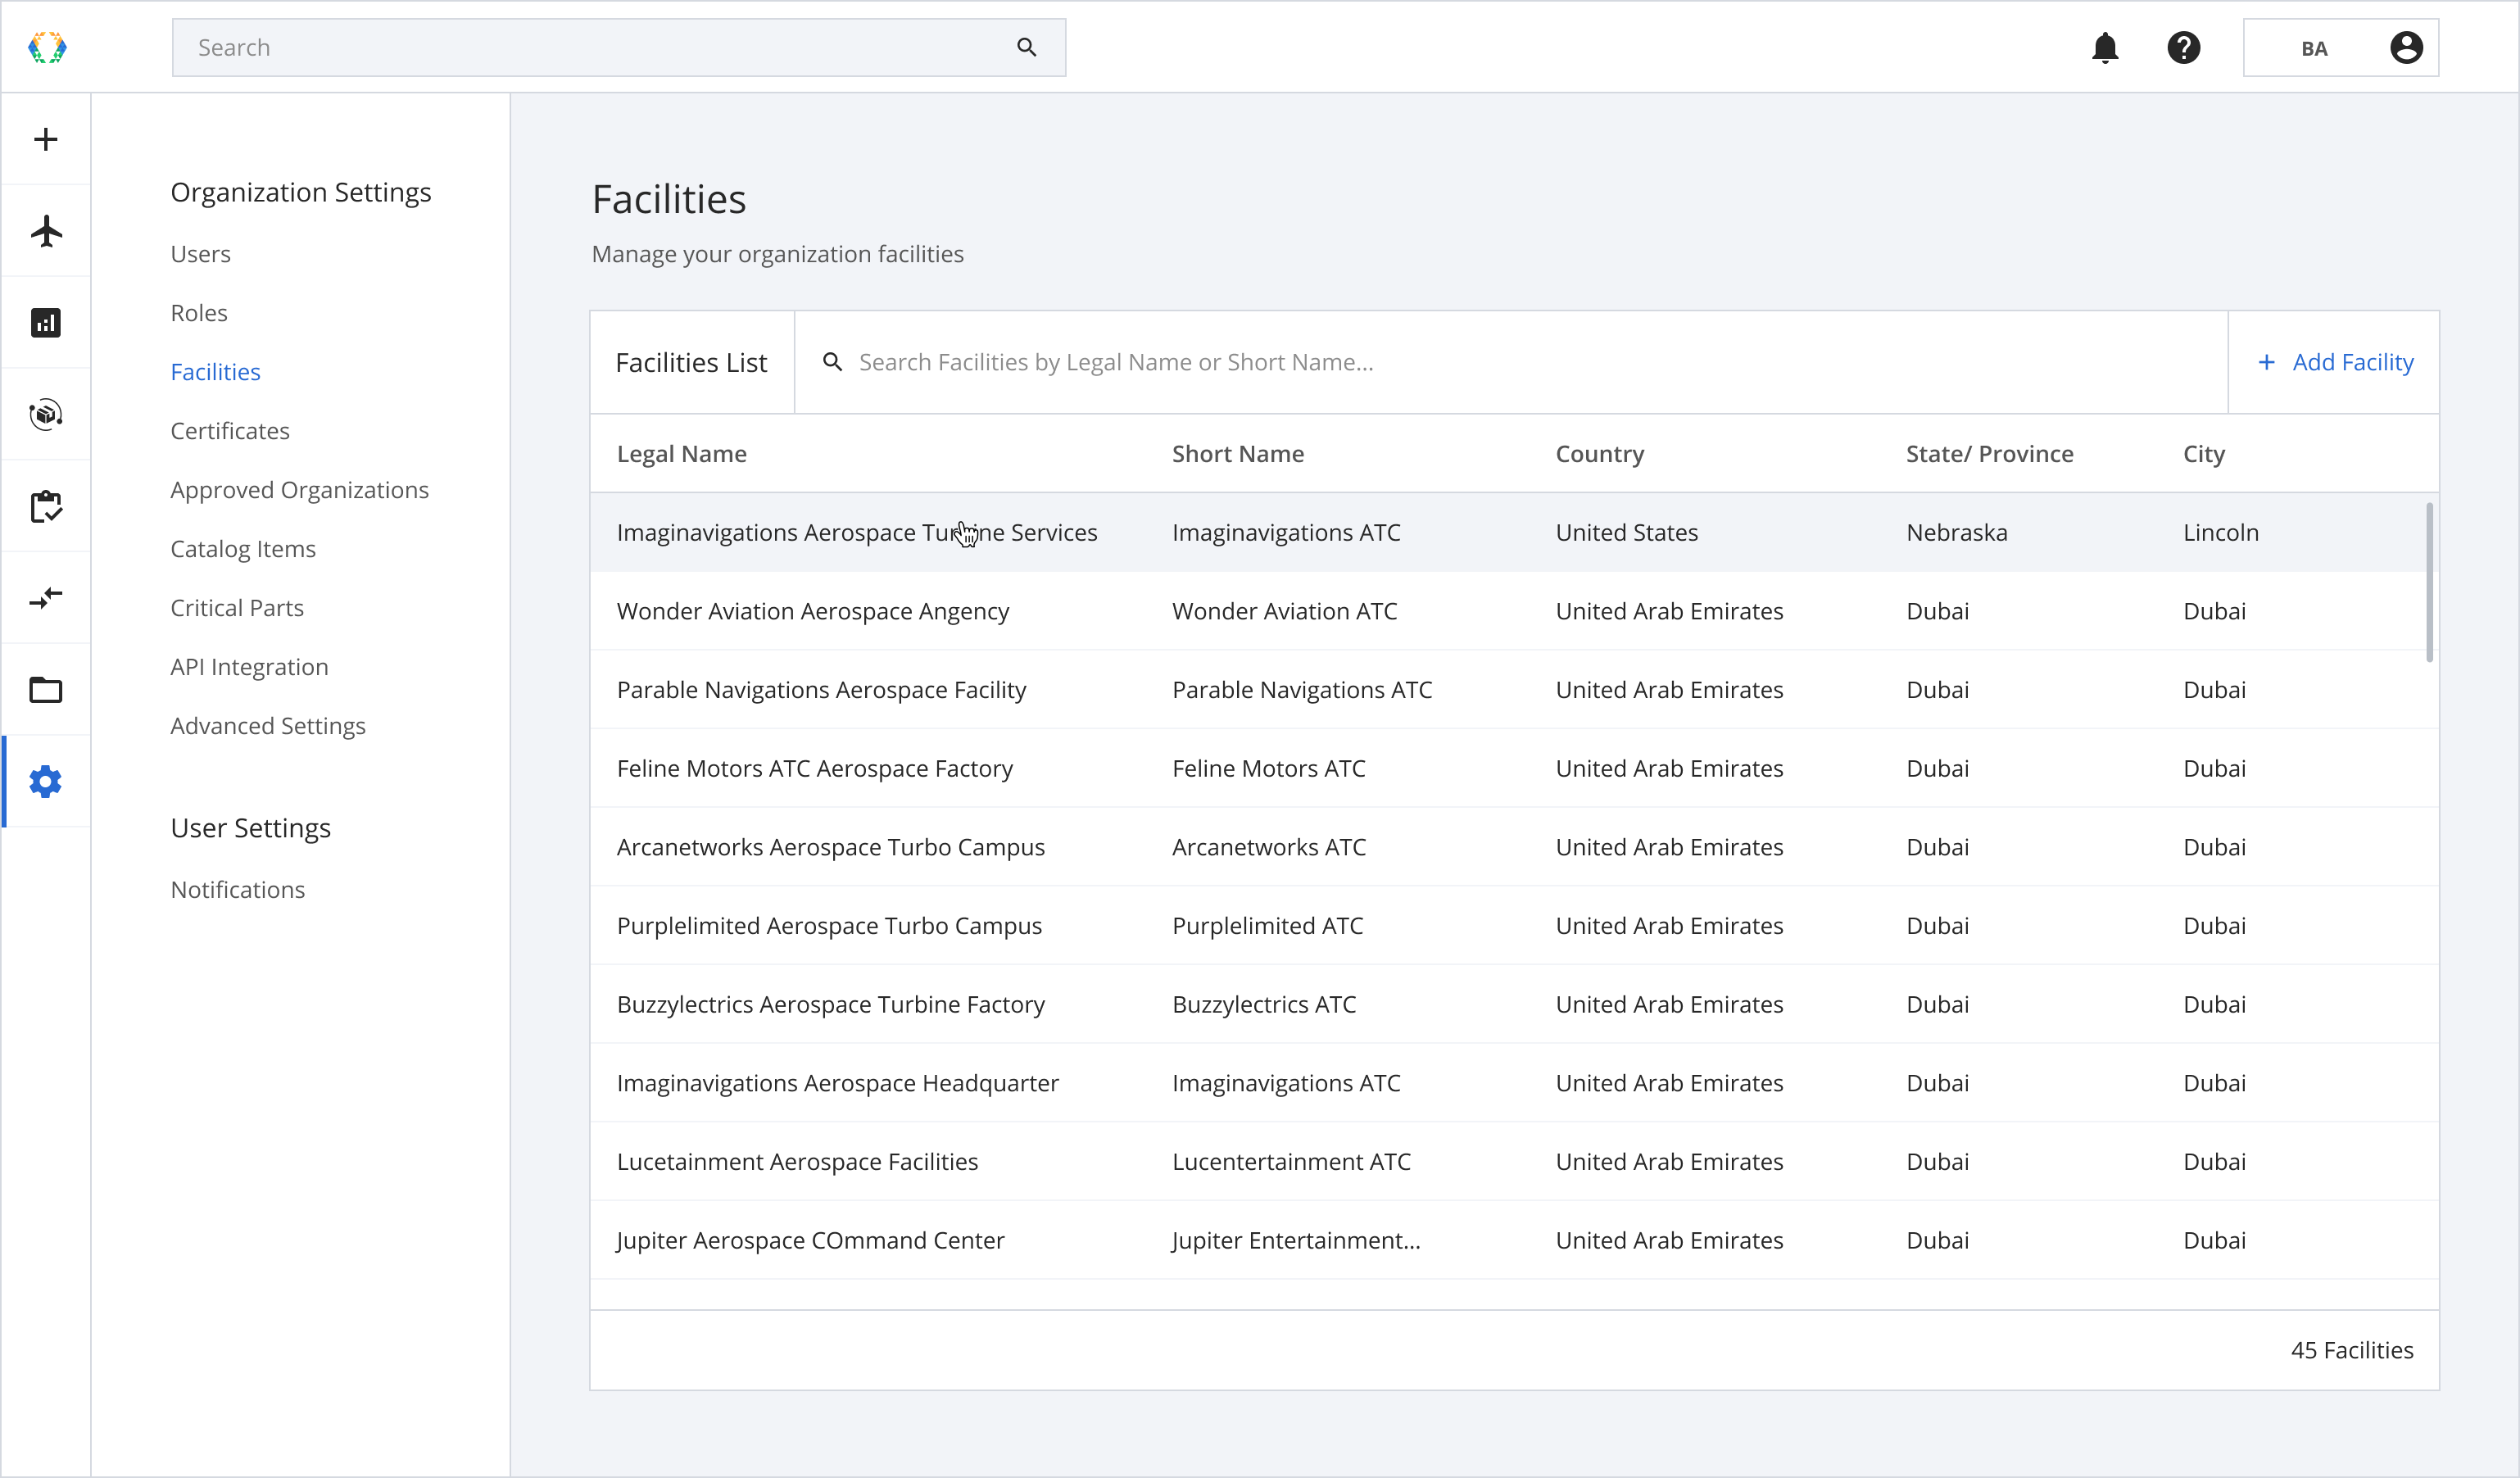Focus the Search Facilities by Legal Name field
Image resolution: width=2520 pixels, height=1478 pixels.
click(x=1510, y=362)
